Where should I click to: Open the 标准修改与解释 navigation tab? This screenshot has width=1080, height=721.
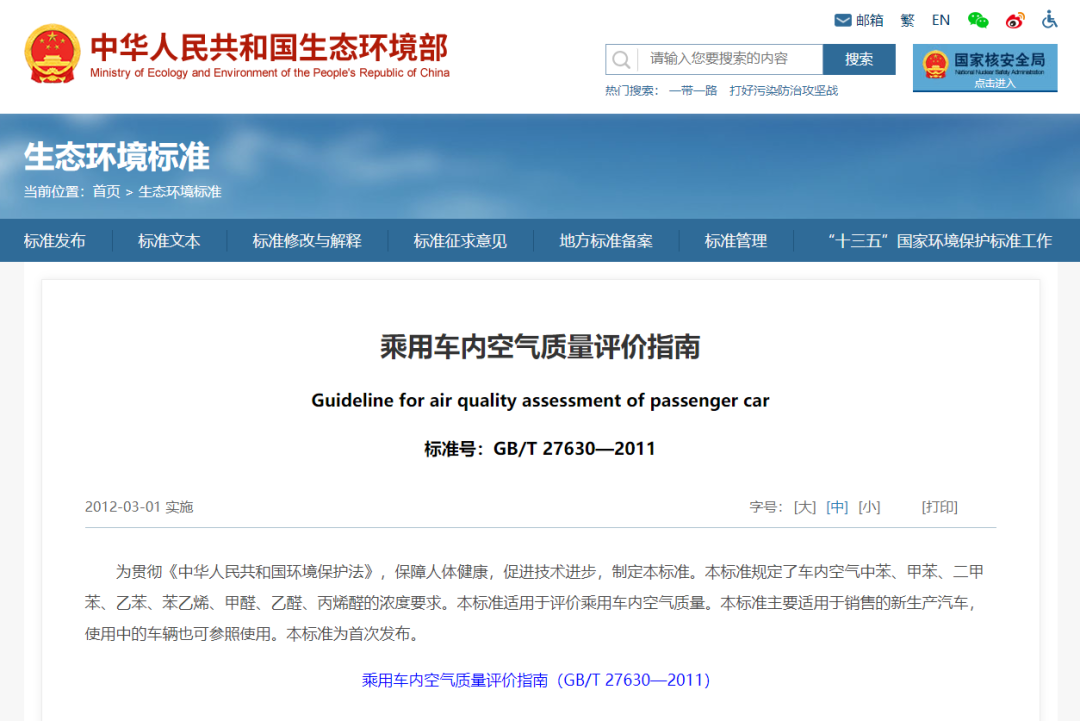tap(307, 240)
